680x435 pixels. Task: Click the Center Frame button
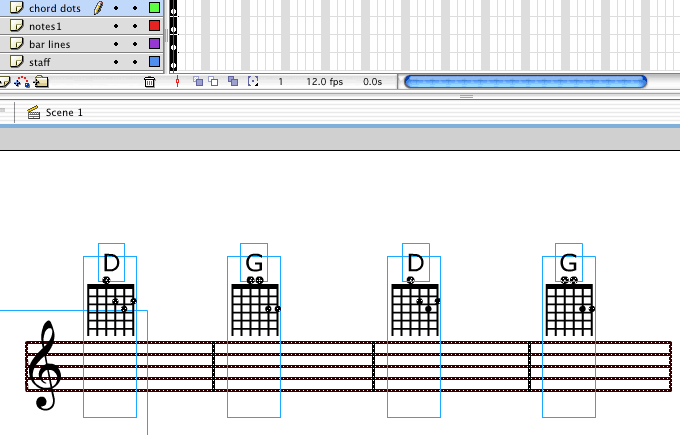178,81
